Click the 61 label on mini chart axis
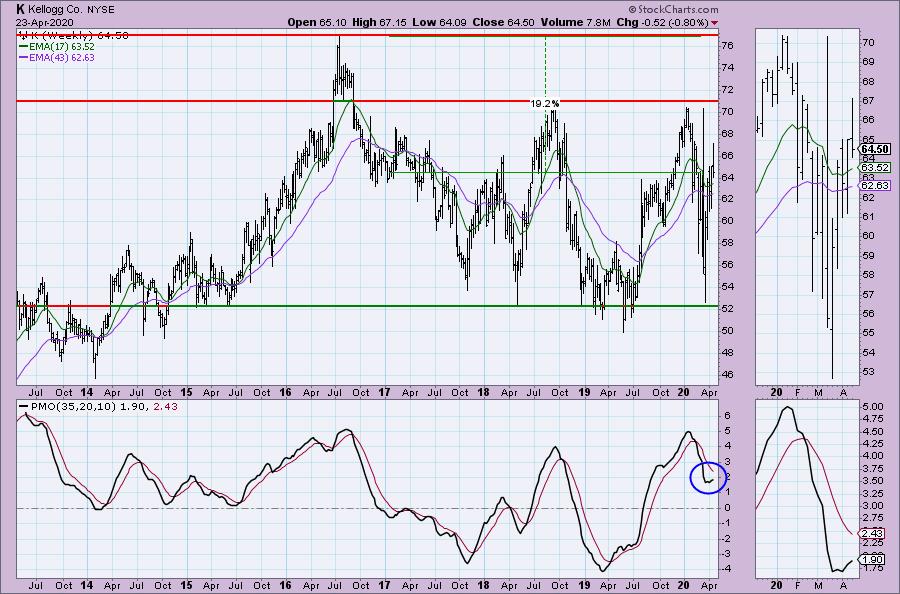This screenshot has width=900, height=594. [x=868, y=216]
